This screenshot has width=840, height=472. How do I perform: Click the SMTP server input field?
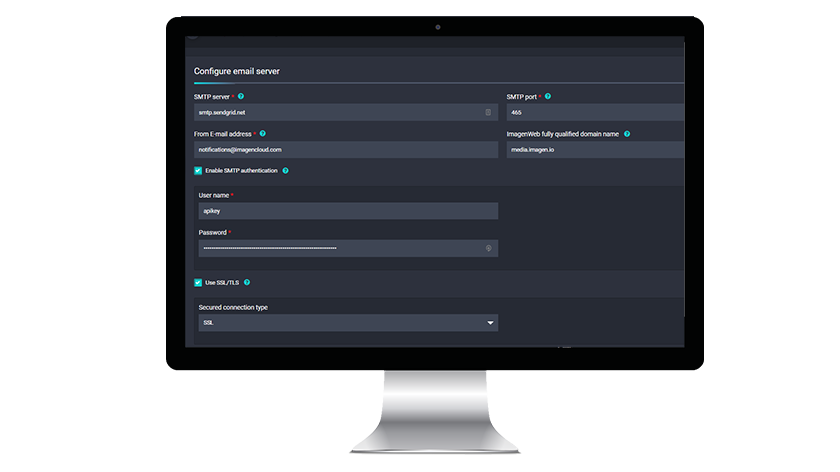click(346, 113)
